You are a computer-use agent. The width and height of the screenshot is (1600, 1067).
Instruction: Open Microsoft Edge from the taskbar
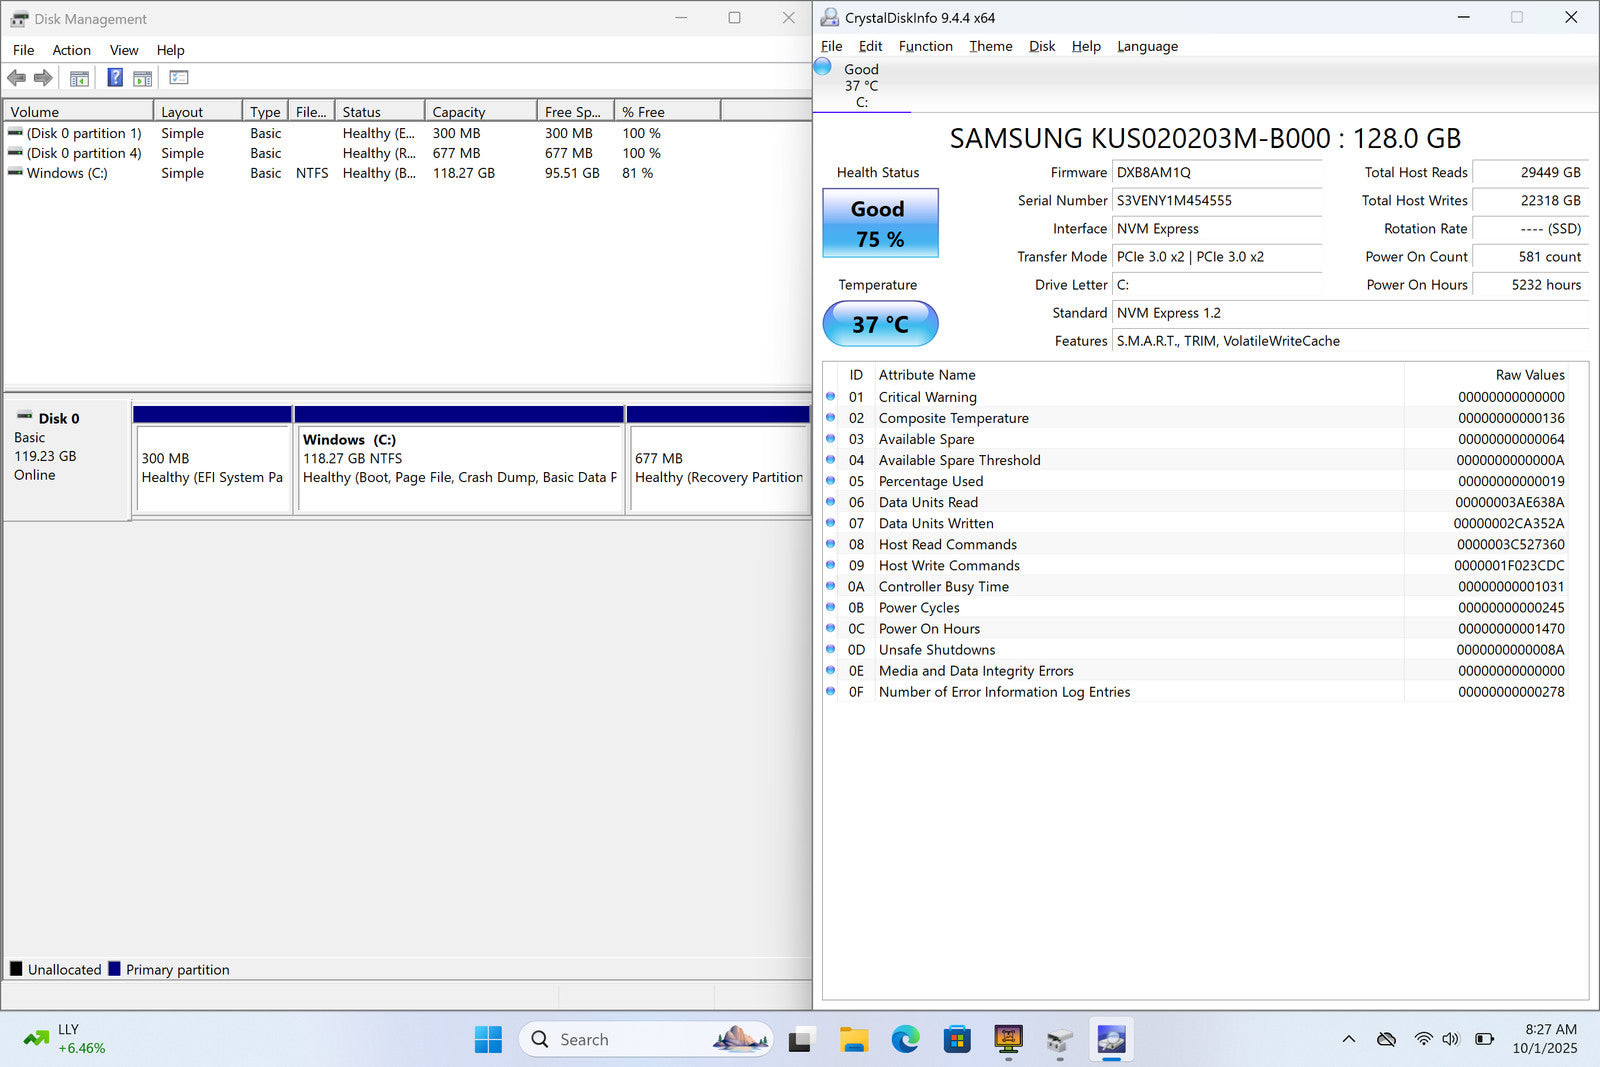click(905, 1040)
